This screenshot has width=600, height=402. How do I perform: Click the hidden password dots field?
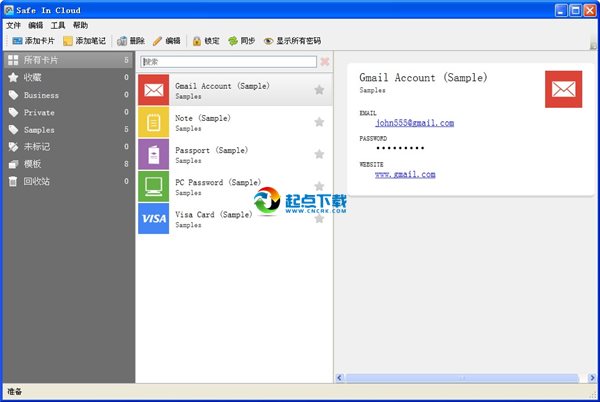[x=400, y=148]
